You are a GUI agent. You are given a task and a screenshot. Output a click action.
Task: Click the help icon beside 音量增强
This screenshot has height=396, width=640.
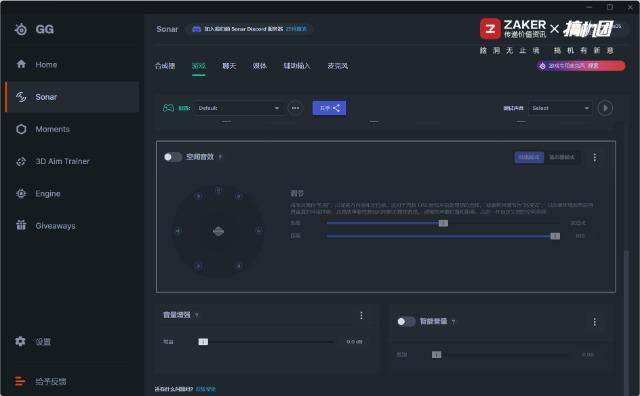[x=197, y=315]
